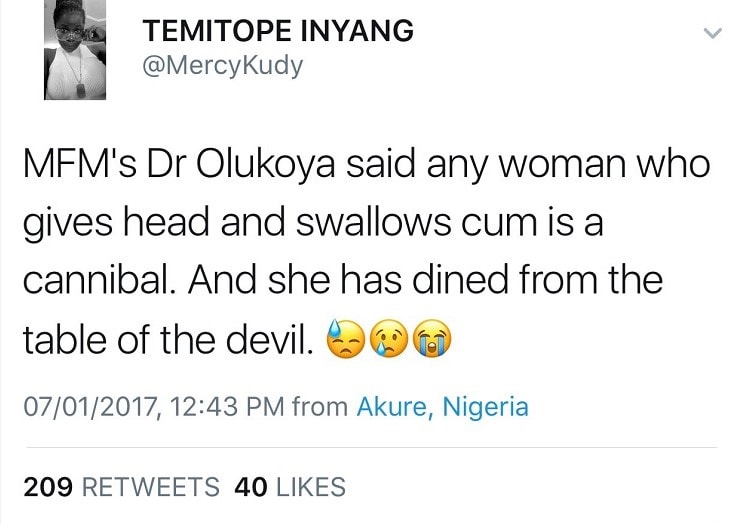Open the Akure, Nigeria location link

[x=442, y=407]
